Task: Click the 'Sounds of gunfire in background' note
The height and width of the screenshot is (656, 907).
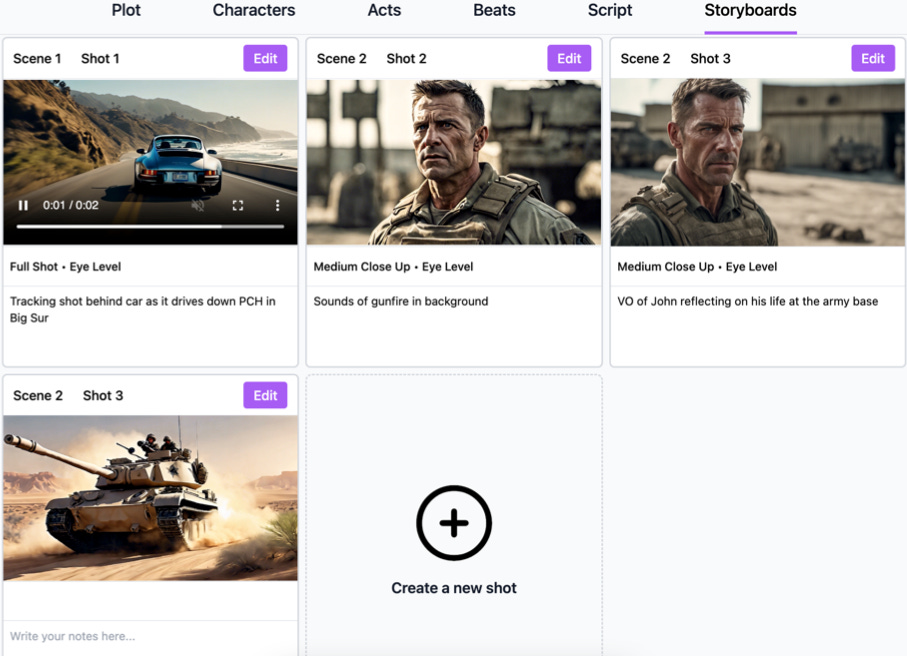Action: tap(401, 301)
